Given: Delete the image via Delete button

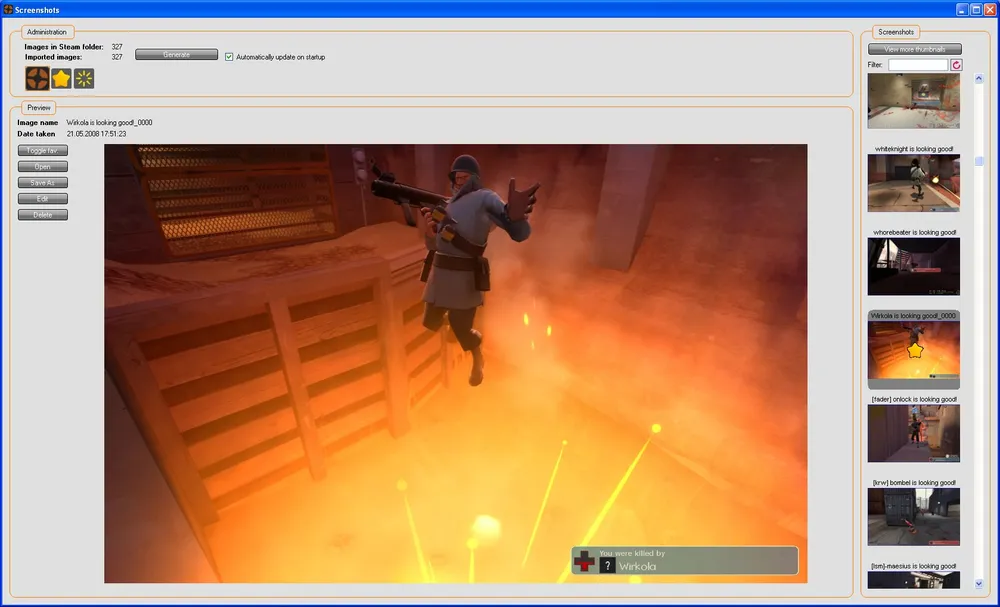Looking at the screenshot, I should (x=43, y=215).
